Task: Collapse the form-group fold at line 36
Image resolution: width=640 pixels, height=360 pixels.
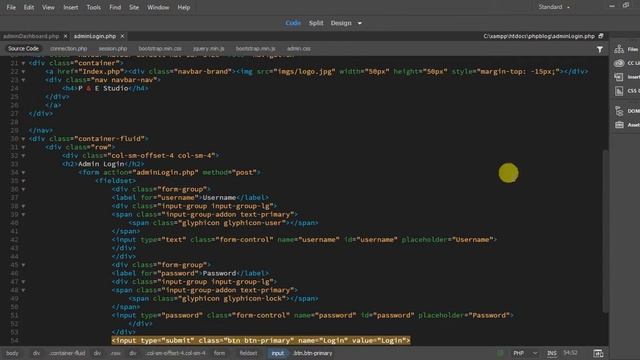Action: click(x=23, y=189)
